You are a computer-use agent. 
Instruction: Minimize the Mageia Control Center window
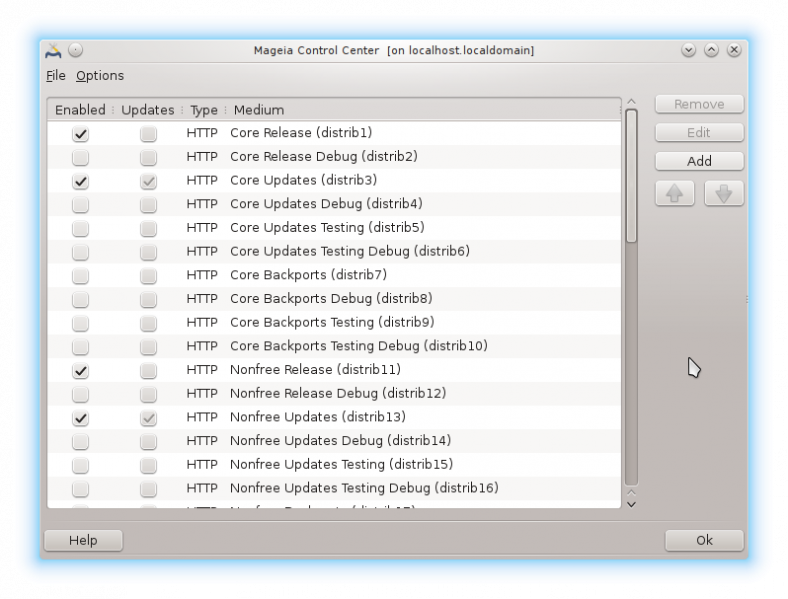pyautogui.click(x=688, y=50)
